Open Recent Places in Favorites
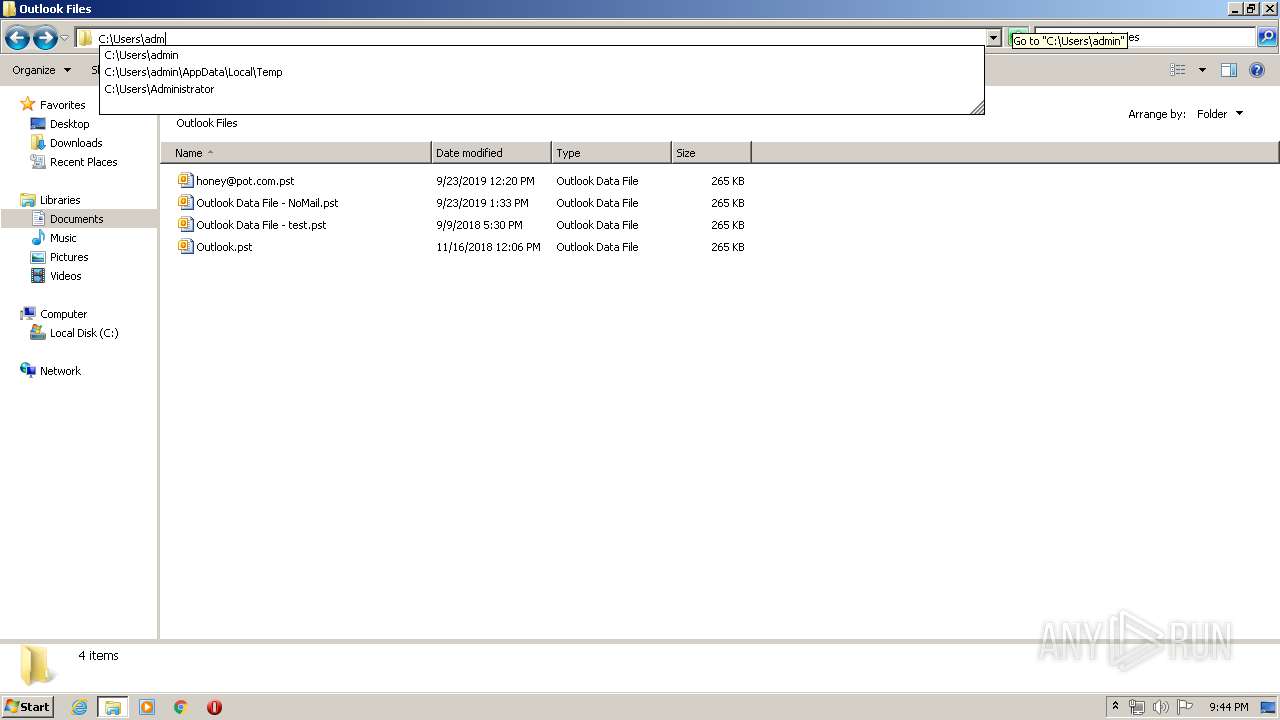 pyautogui.click(x=83, y=162)
